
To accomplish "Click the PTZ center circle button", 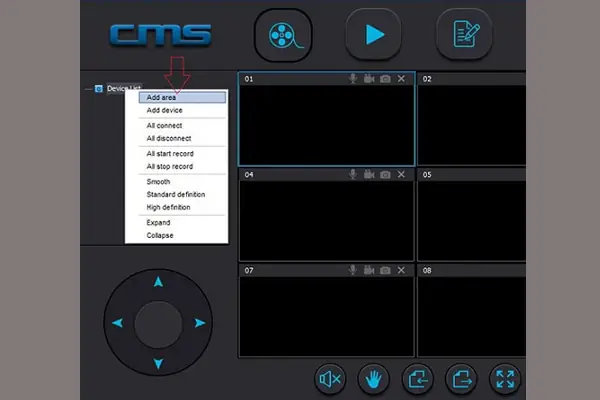I will coord(158,324).
